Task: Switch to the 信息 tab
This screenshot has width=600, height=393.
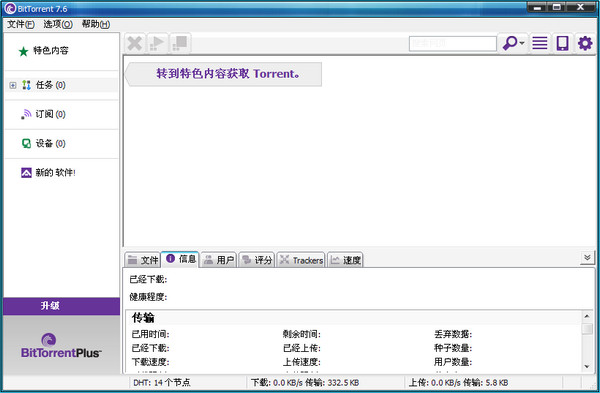Action: [x=180, y=259]
